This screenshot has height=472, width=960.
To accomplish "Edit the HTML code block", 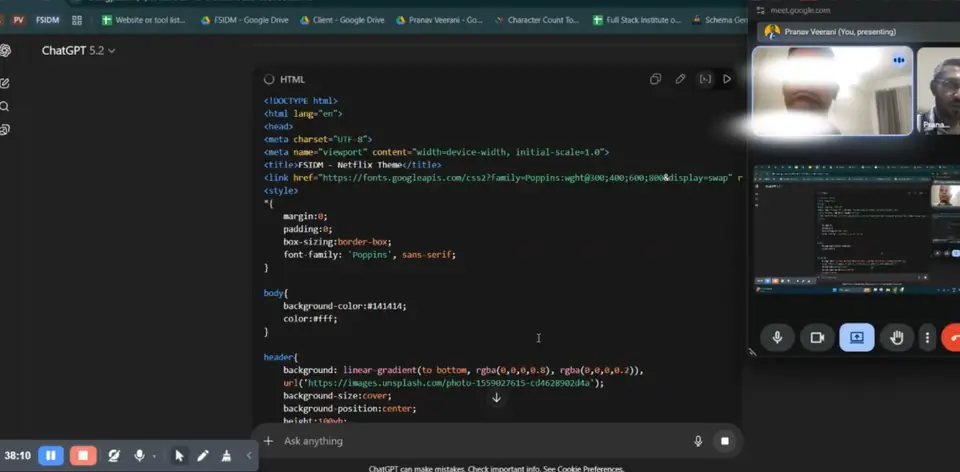I will coord(680,79).
